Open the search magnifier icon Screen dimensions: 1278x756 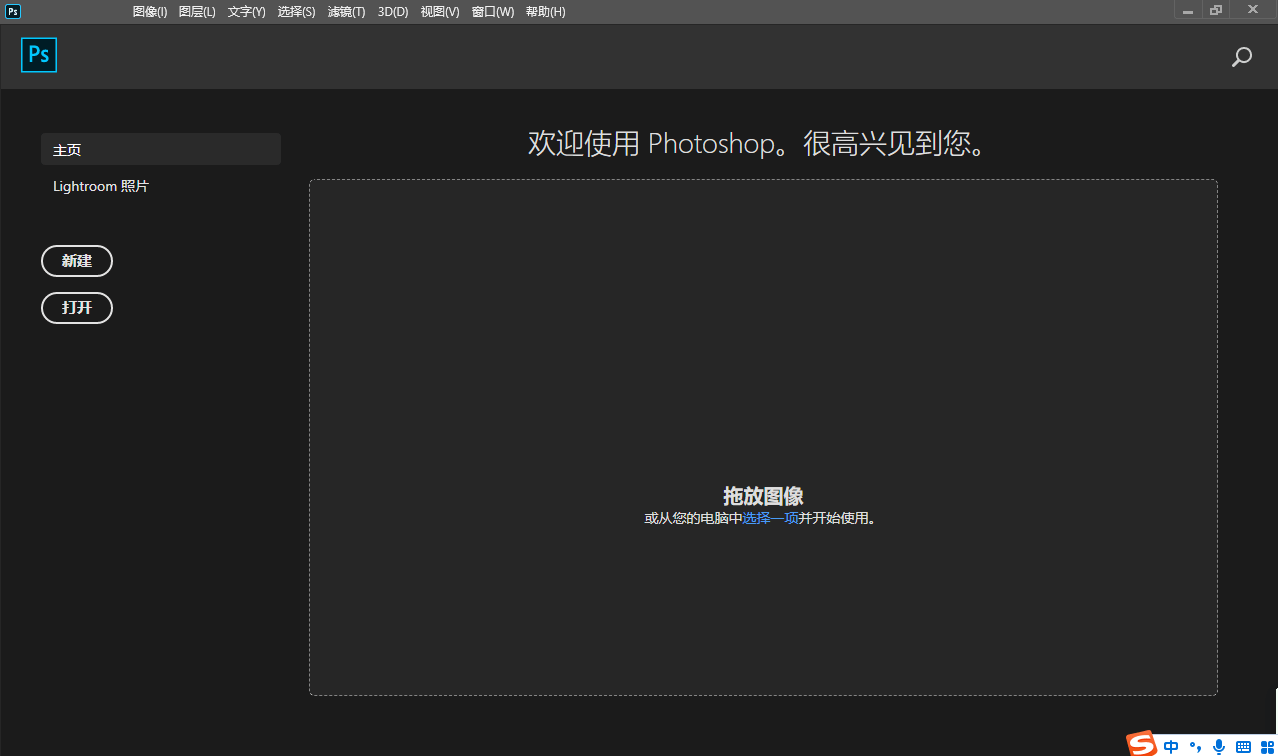(x=1241, y=57)
